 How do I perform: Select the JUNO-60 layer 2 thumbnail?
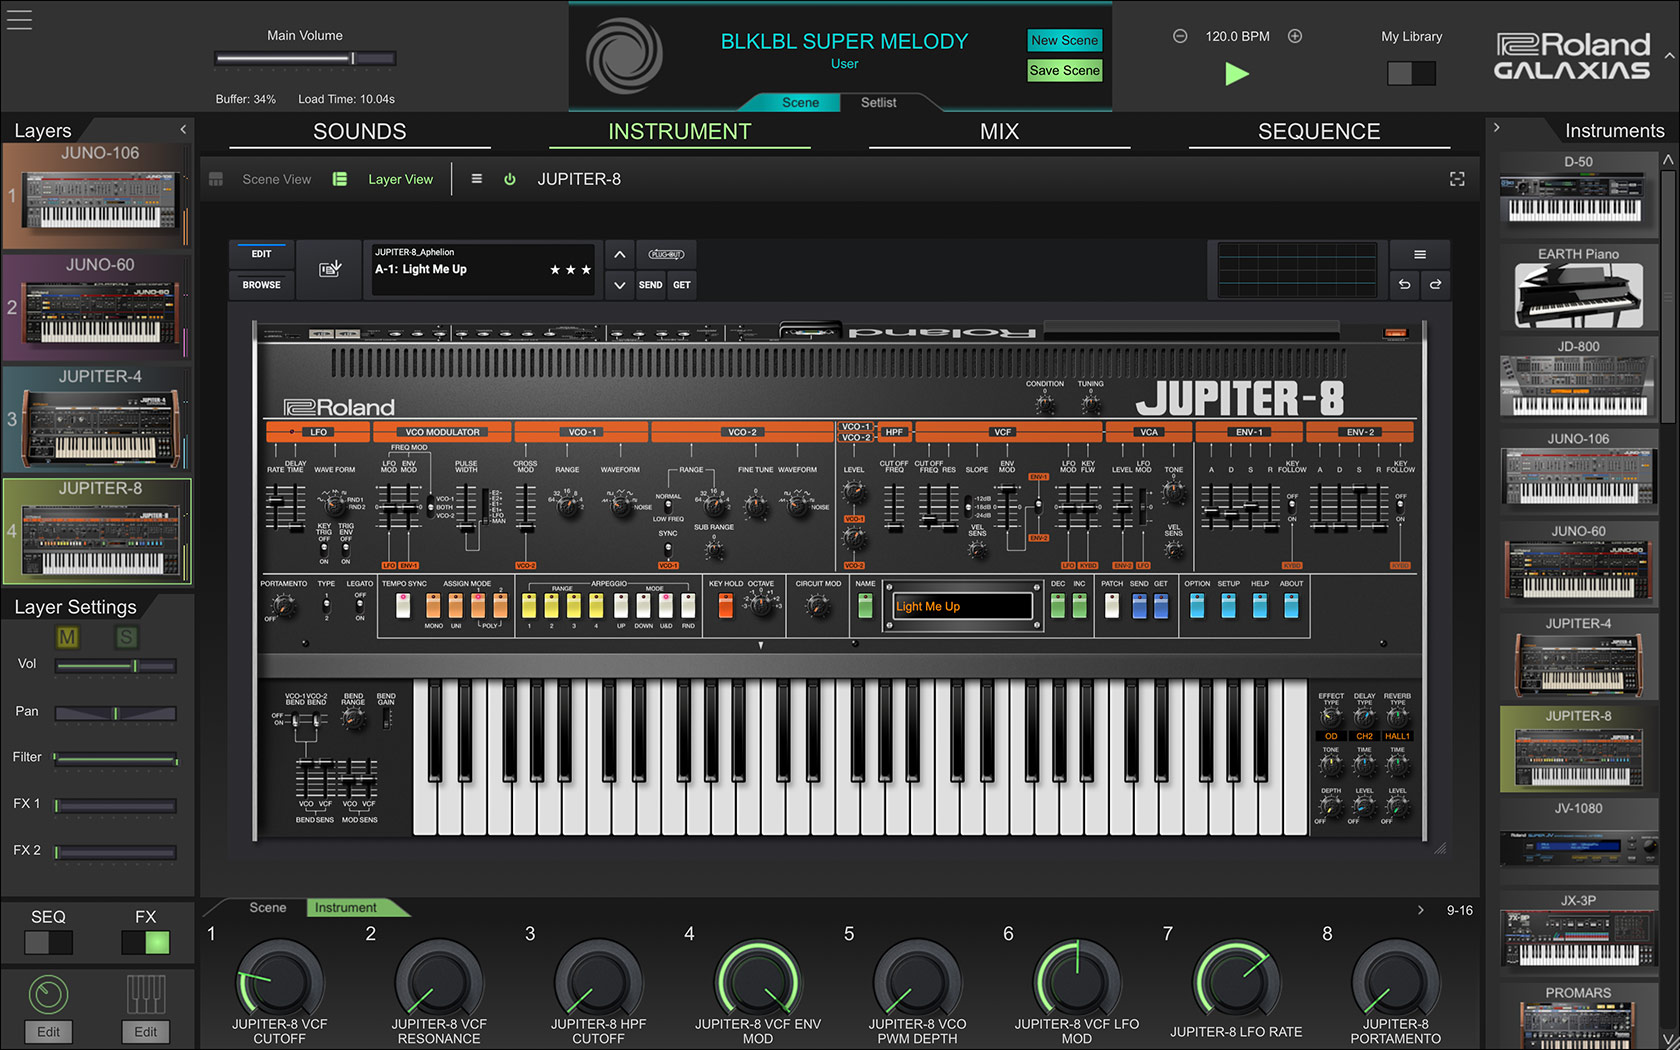pos(97,308)
